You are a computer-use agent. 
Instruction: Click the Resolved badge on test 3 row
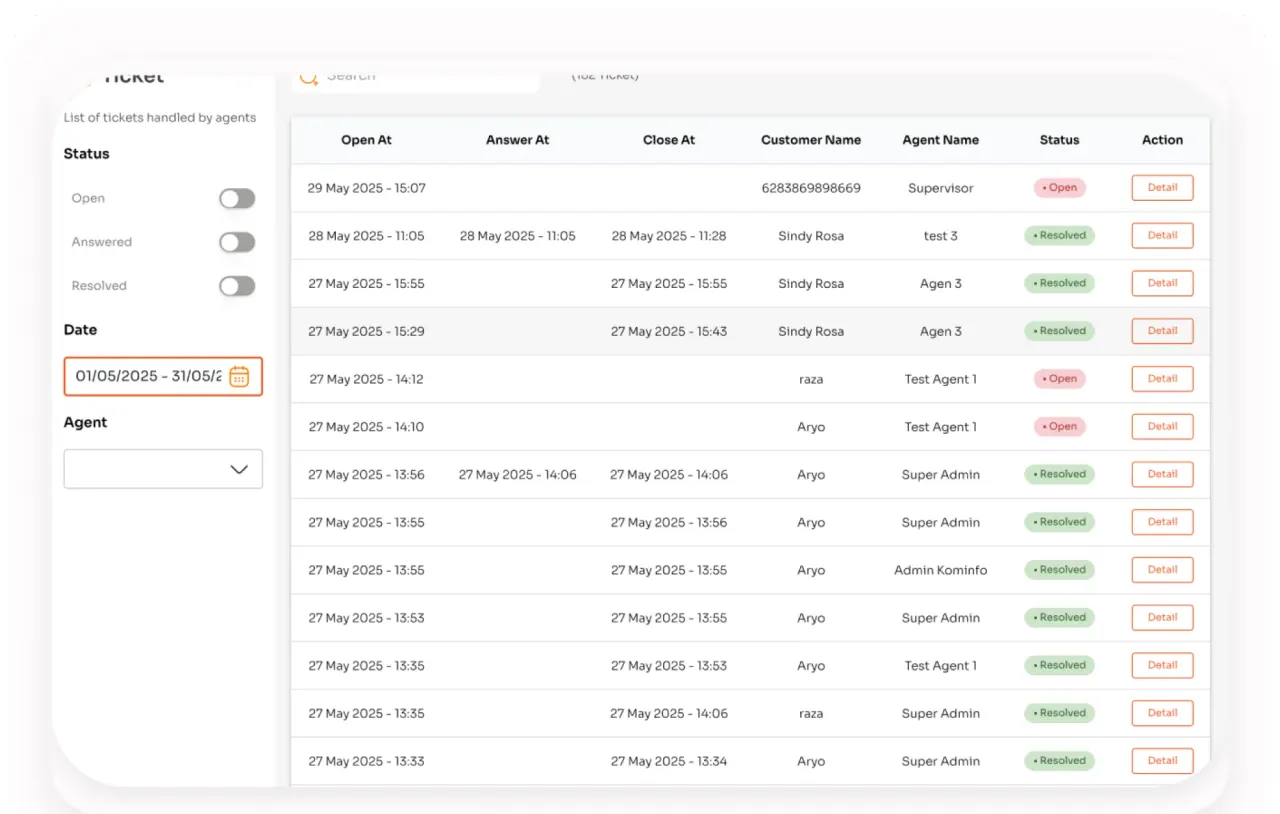click(1059, 236)
